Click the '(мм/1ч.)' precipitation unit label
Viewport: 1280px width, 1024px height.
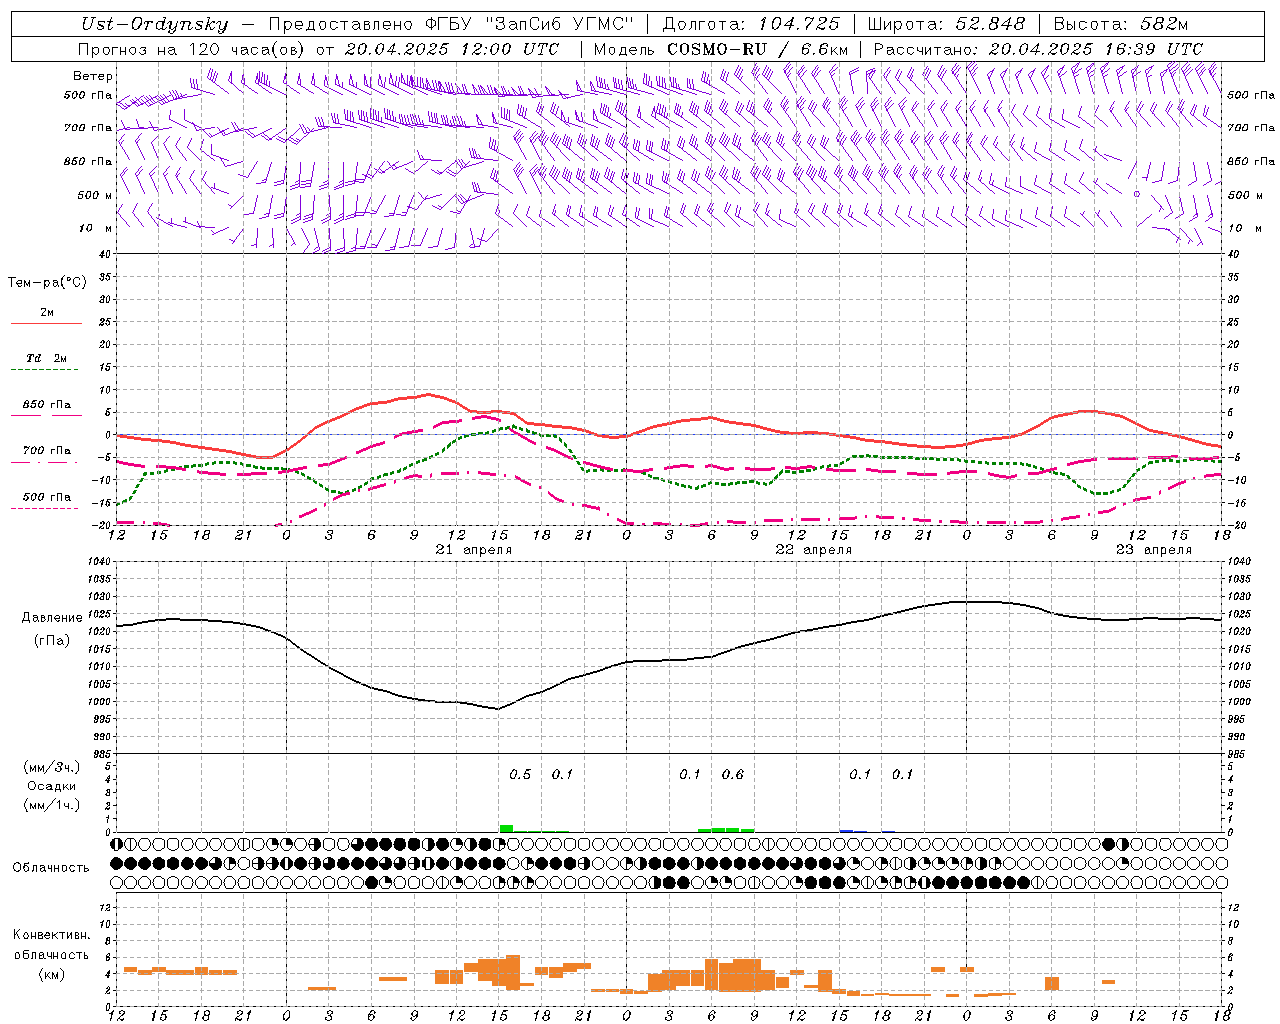(x=52, y=805)
